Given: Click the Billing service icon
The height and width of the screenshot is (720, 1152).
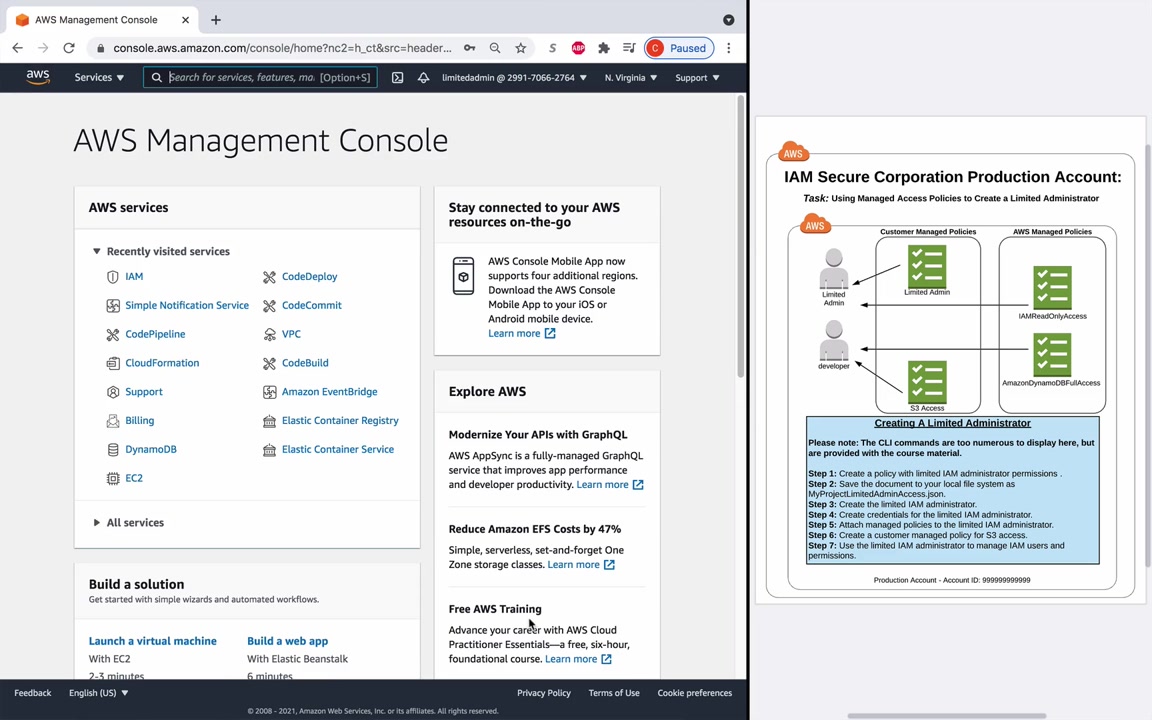Looking at the screenshot, I should pos(112,420).
